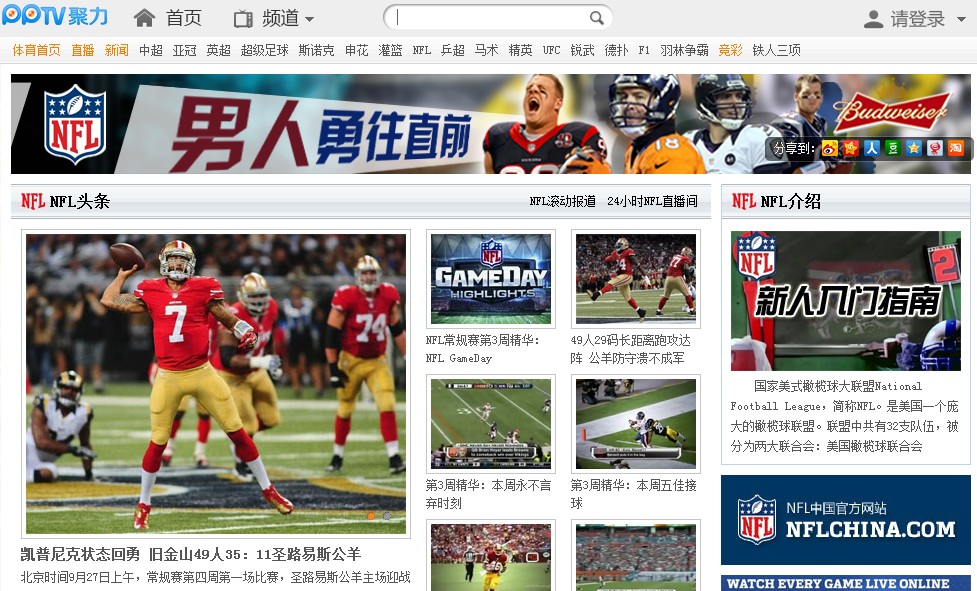This screenshot has width=977, height=591.
Task: Click the 频道 TV icon
Action: 243,19
